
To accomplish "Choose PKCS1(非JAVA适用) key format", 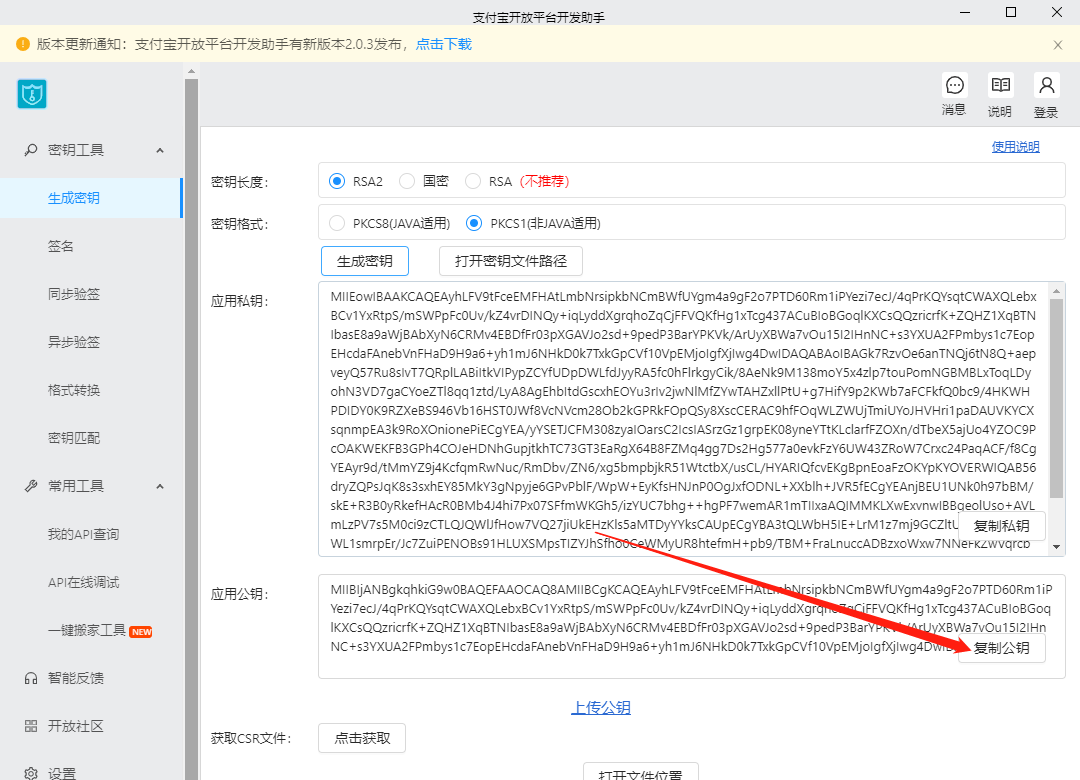I will tap(474, 223).
